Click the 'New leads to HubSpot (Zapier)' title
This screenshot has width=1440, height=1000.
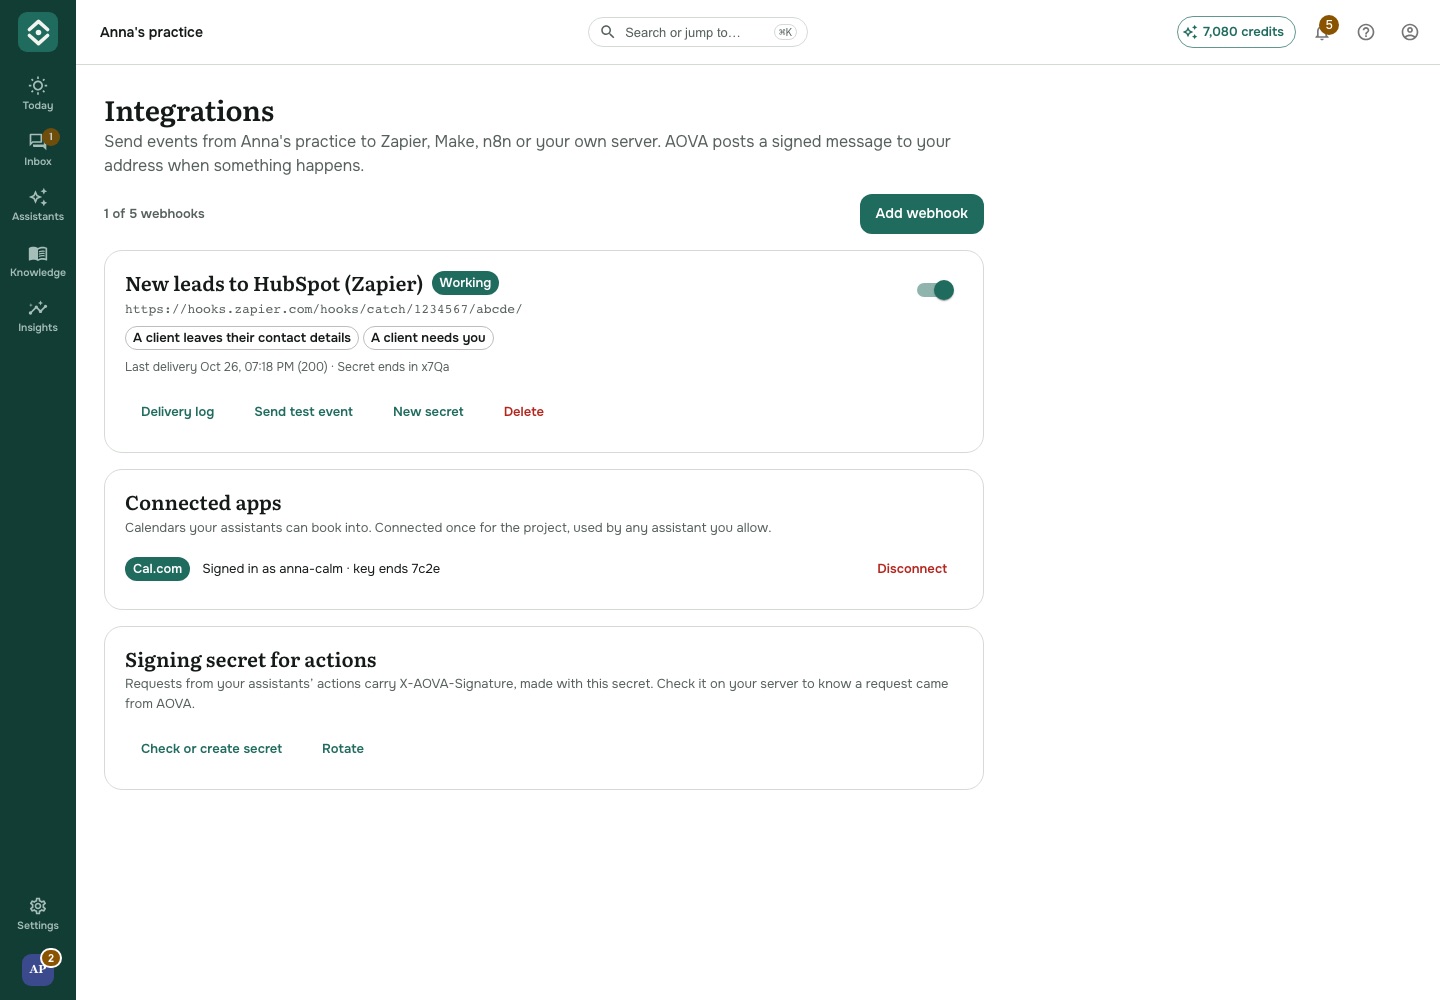pyautogui.click(x=274, y=284)
